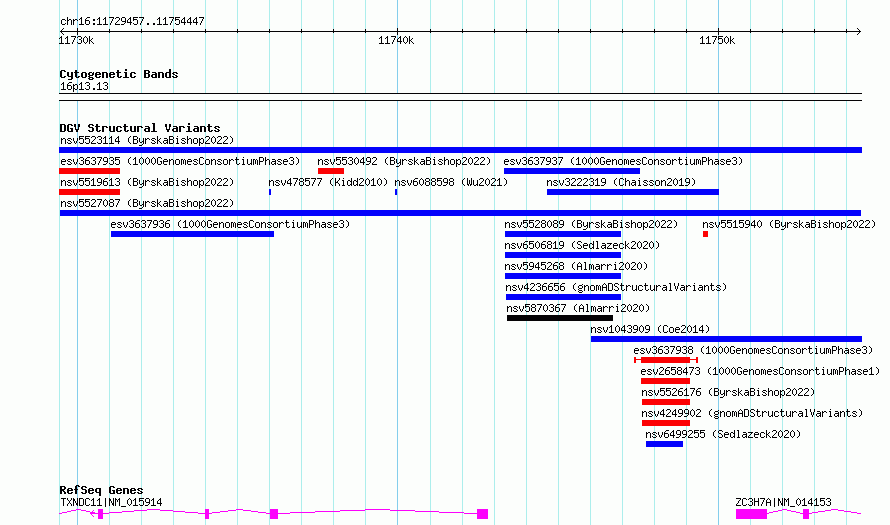Click the 11740k ruler tick label

click(396, 40)
